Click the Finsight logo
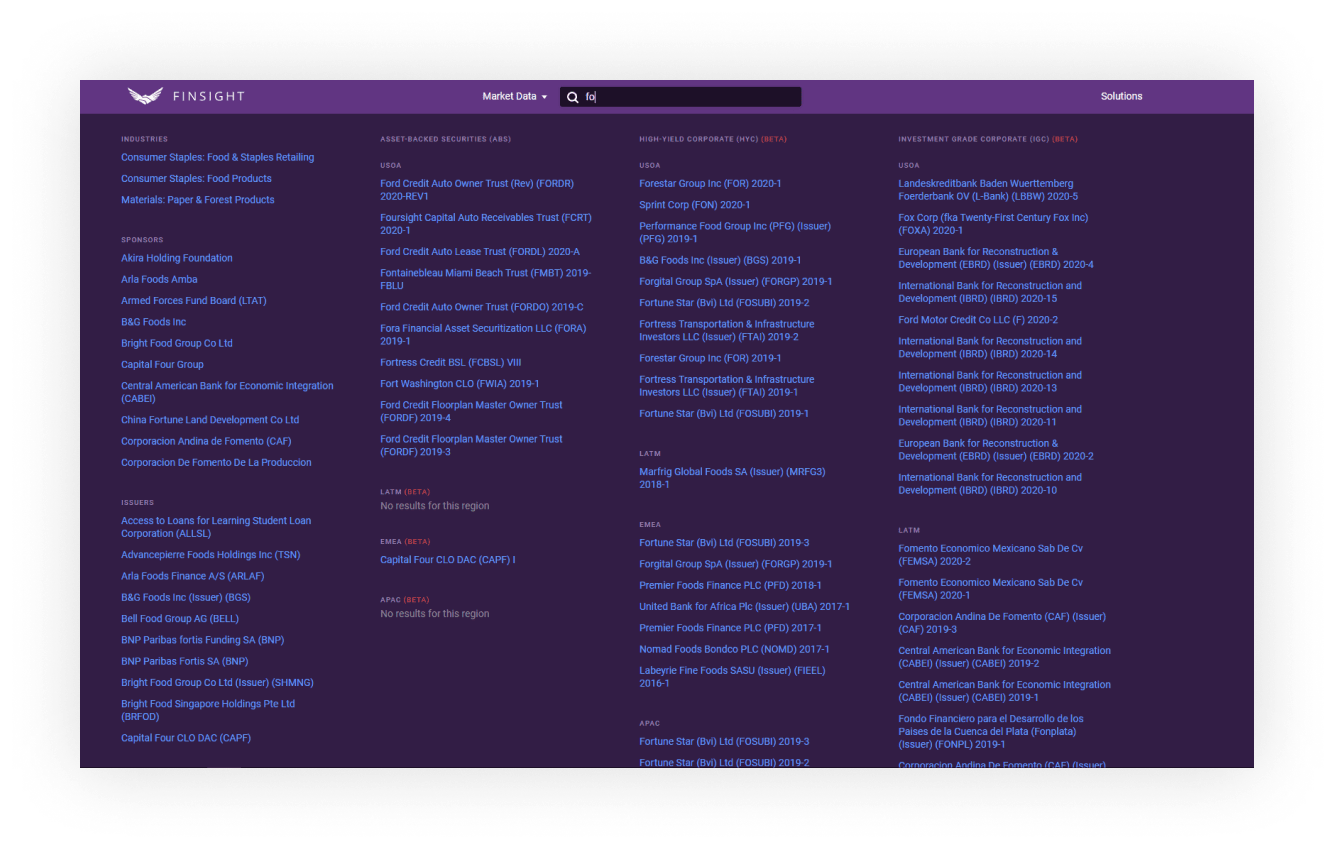This screenshot has width=1334, height=848. [x=186, y=96]
